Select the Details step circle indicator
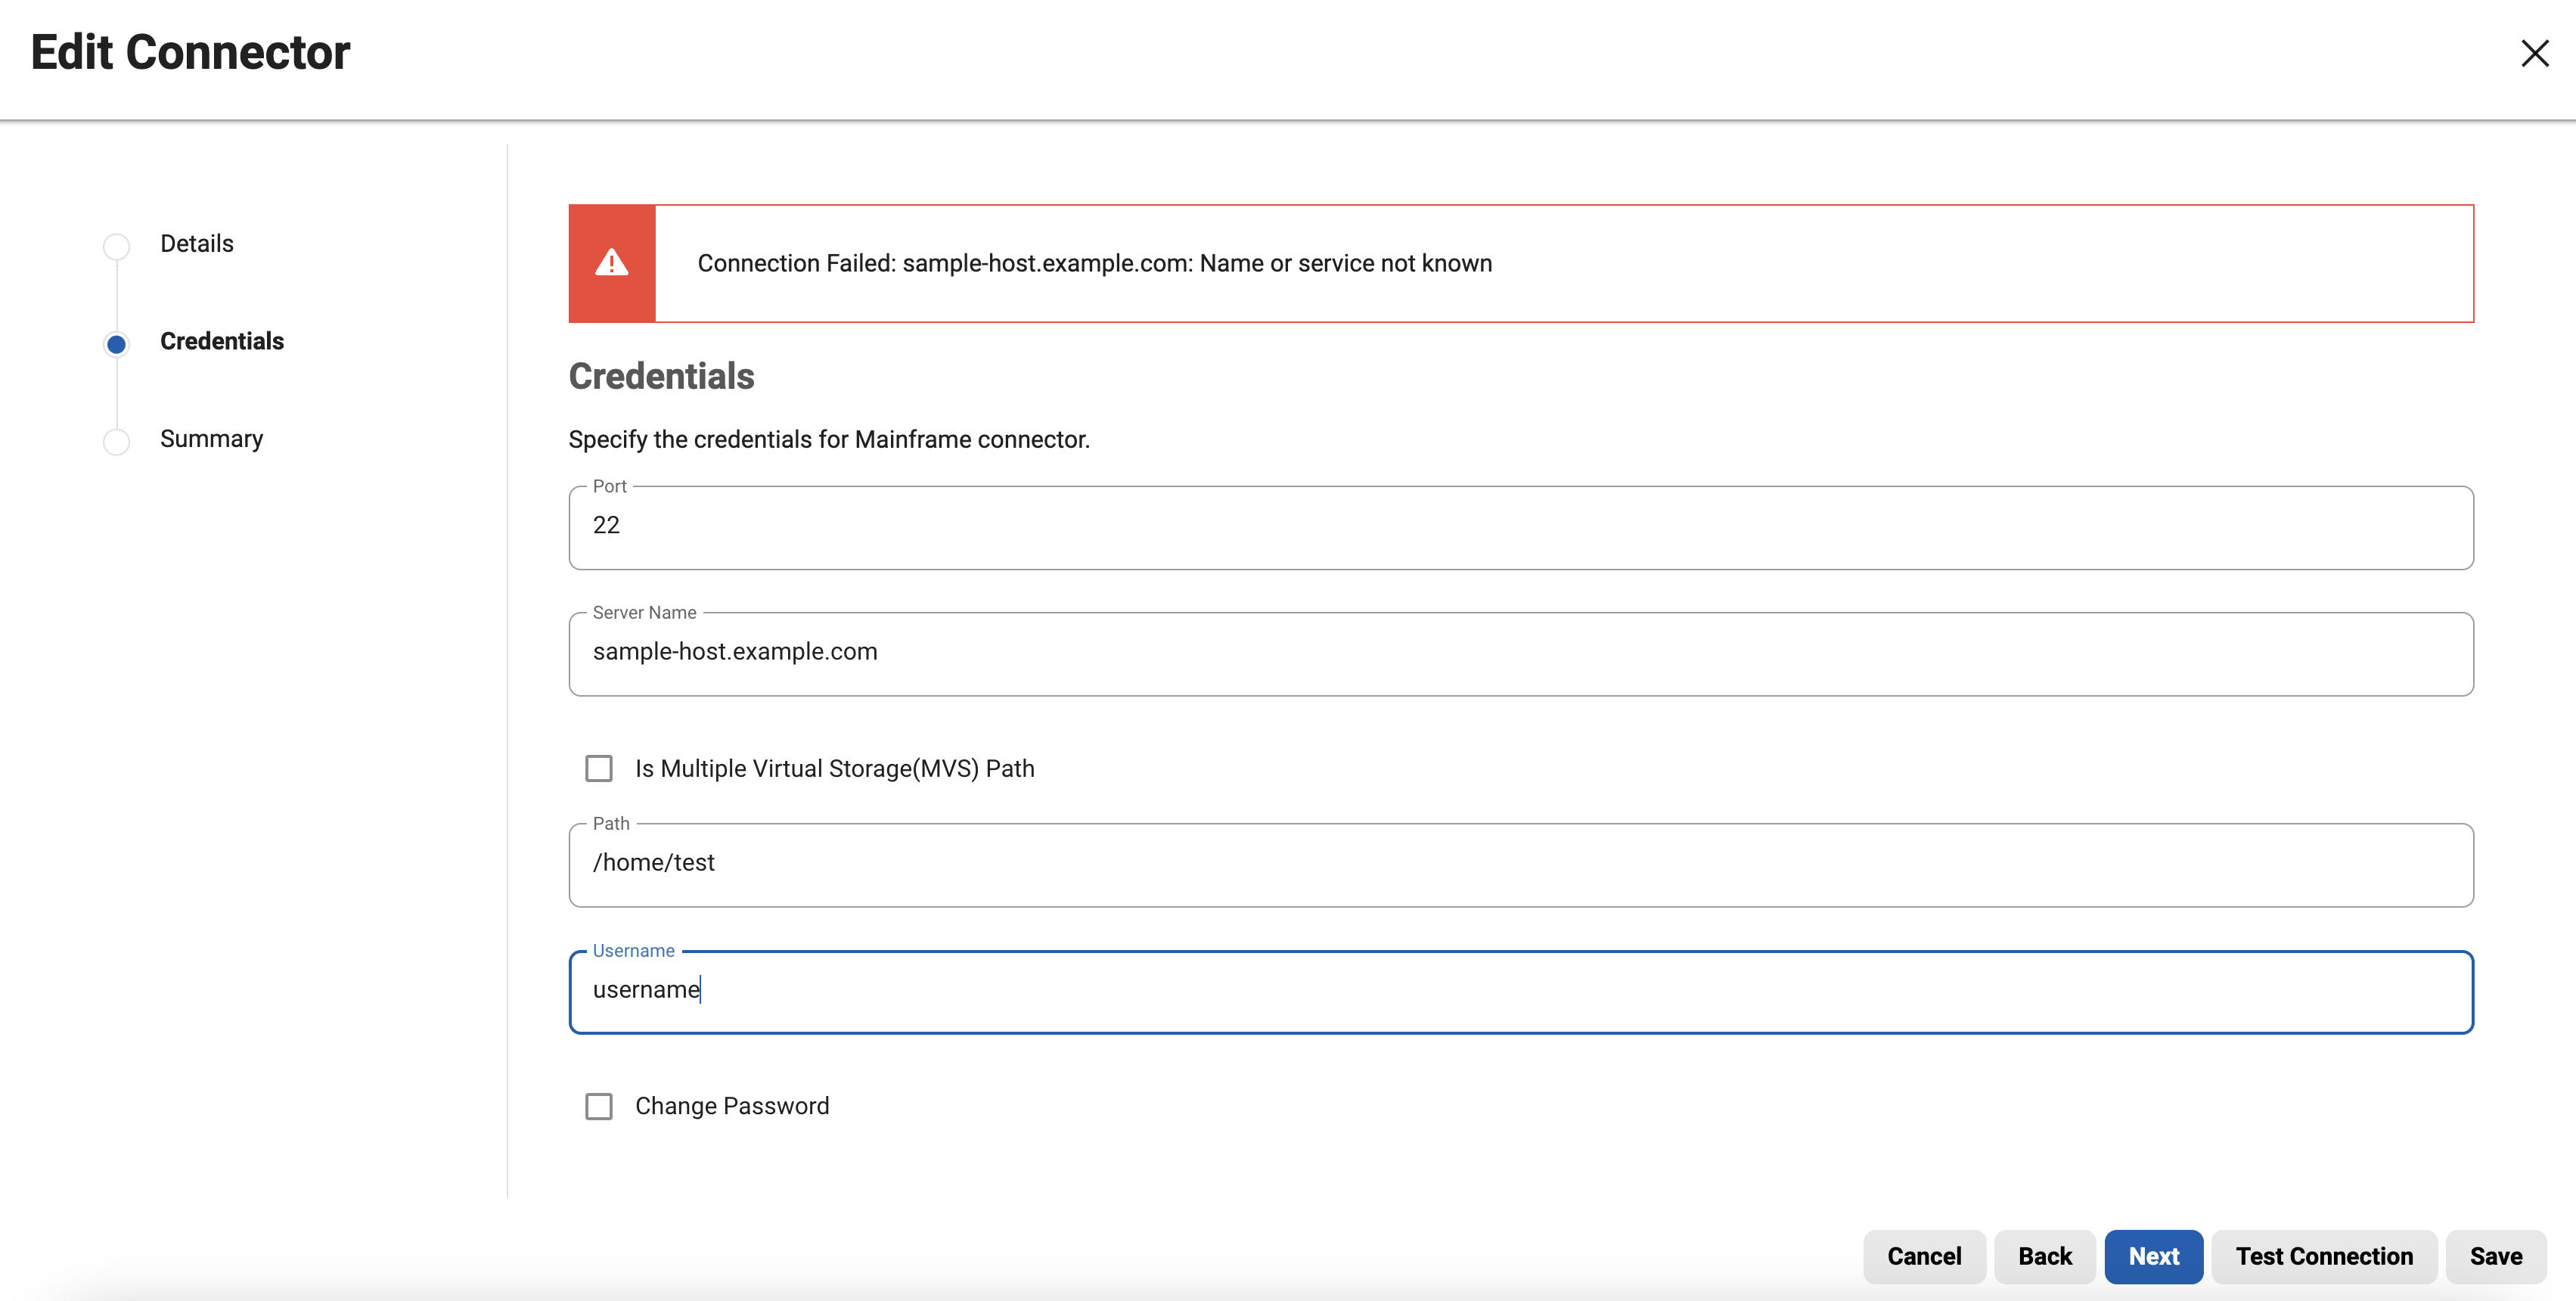Image resolution: width=2576 pixels, height=1301 pixels. pos(116,246)
